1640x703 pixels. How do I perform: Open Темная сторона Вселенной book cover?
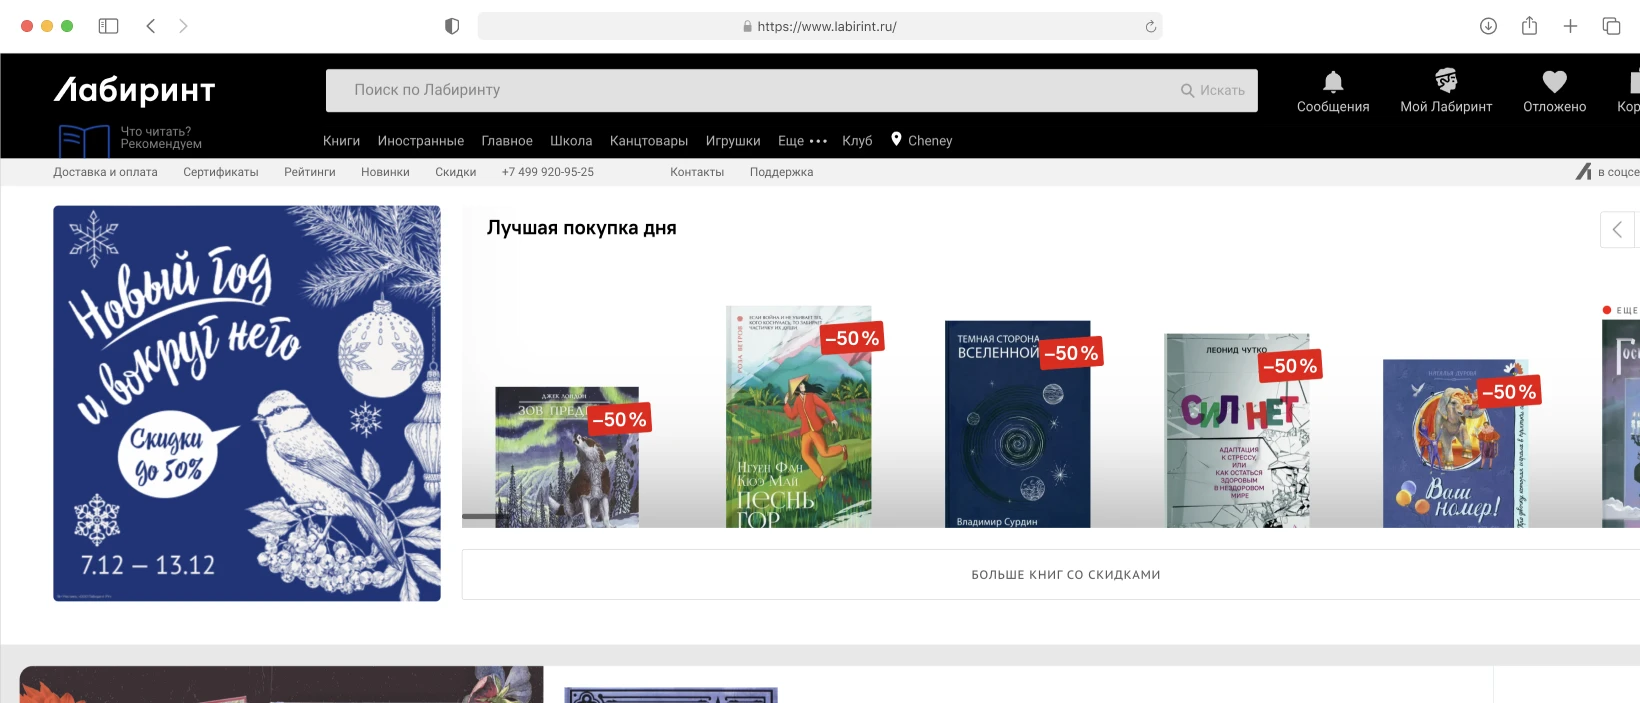[1017, 424]
